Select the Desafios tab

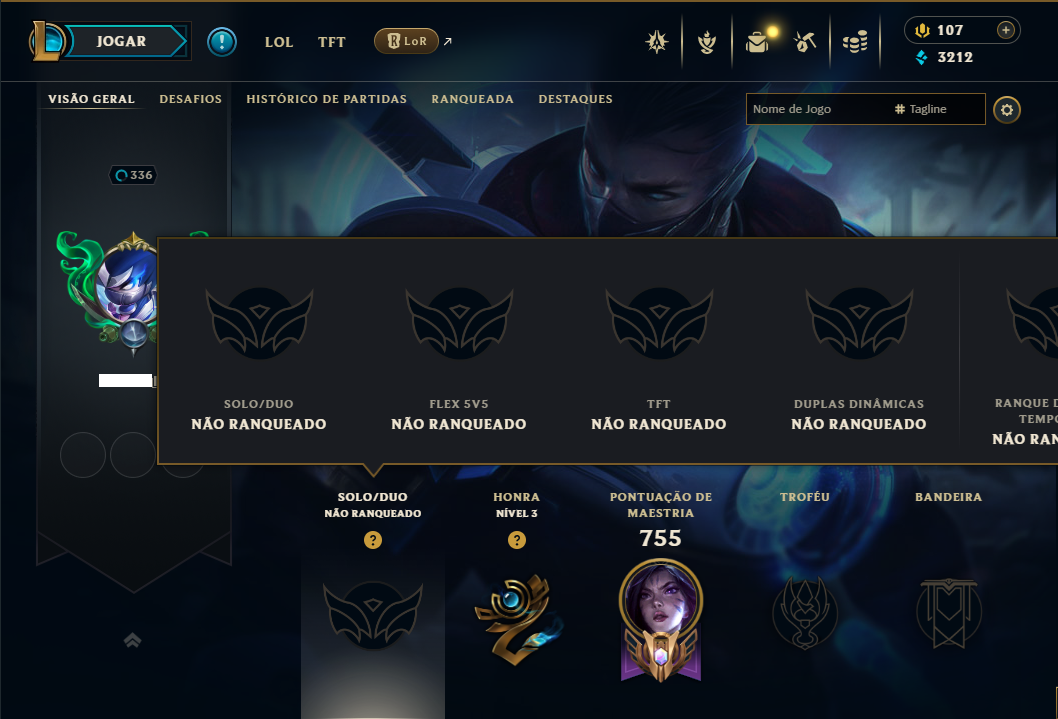pos(190,99)
